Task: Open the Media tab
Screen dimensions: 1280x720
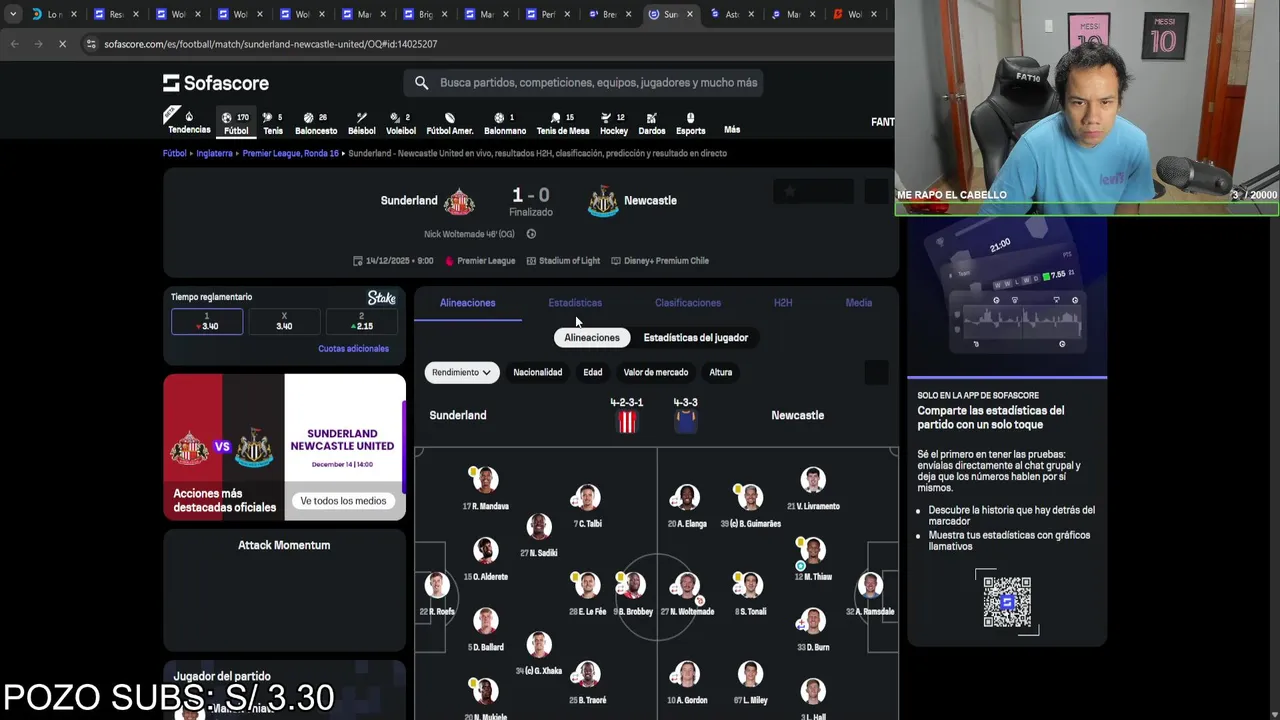Action: (859, 303)
